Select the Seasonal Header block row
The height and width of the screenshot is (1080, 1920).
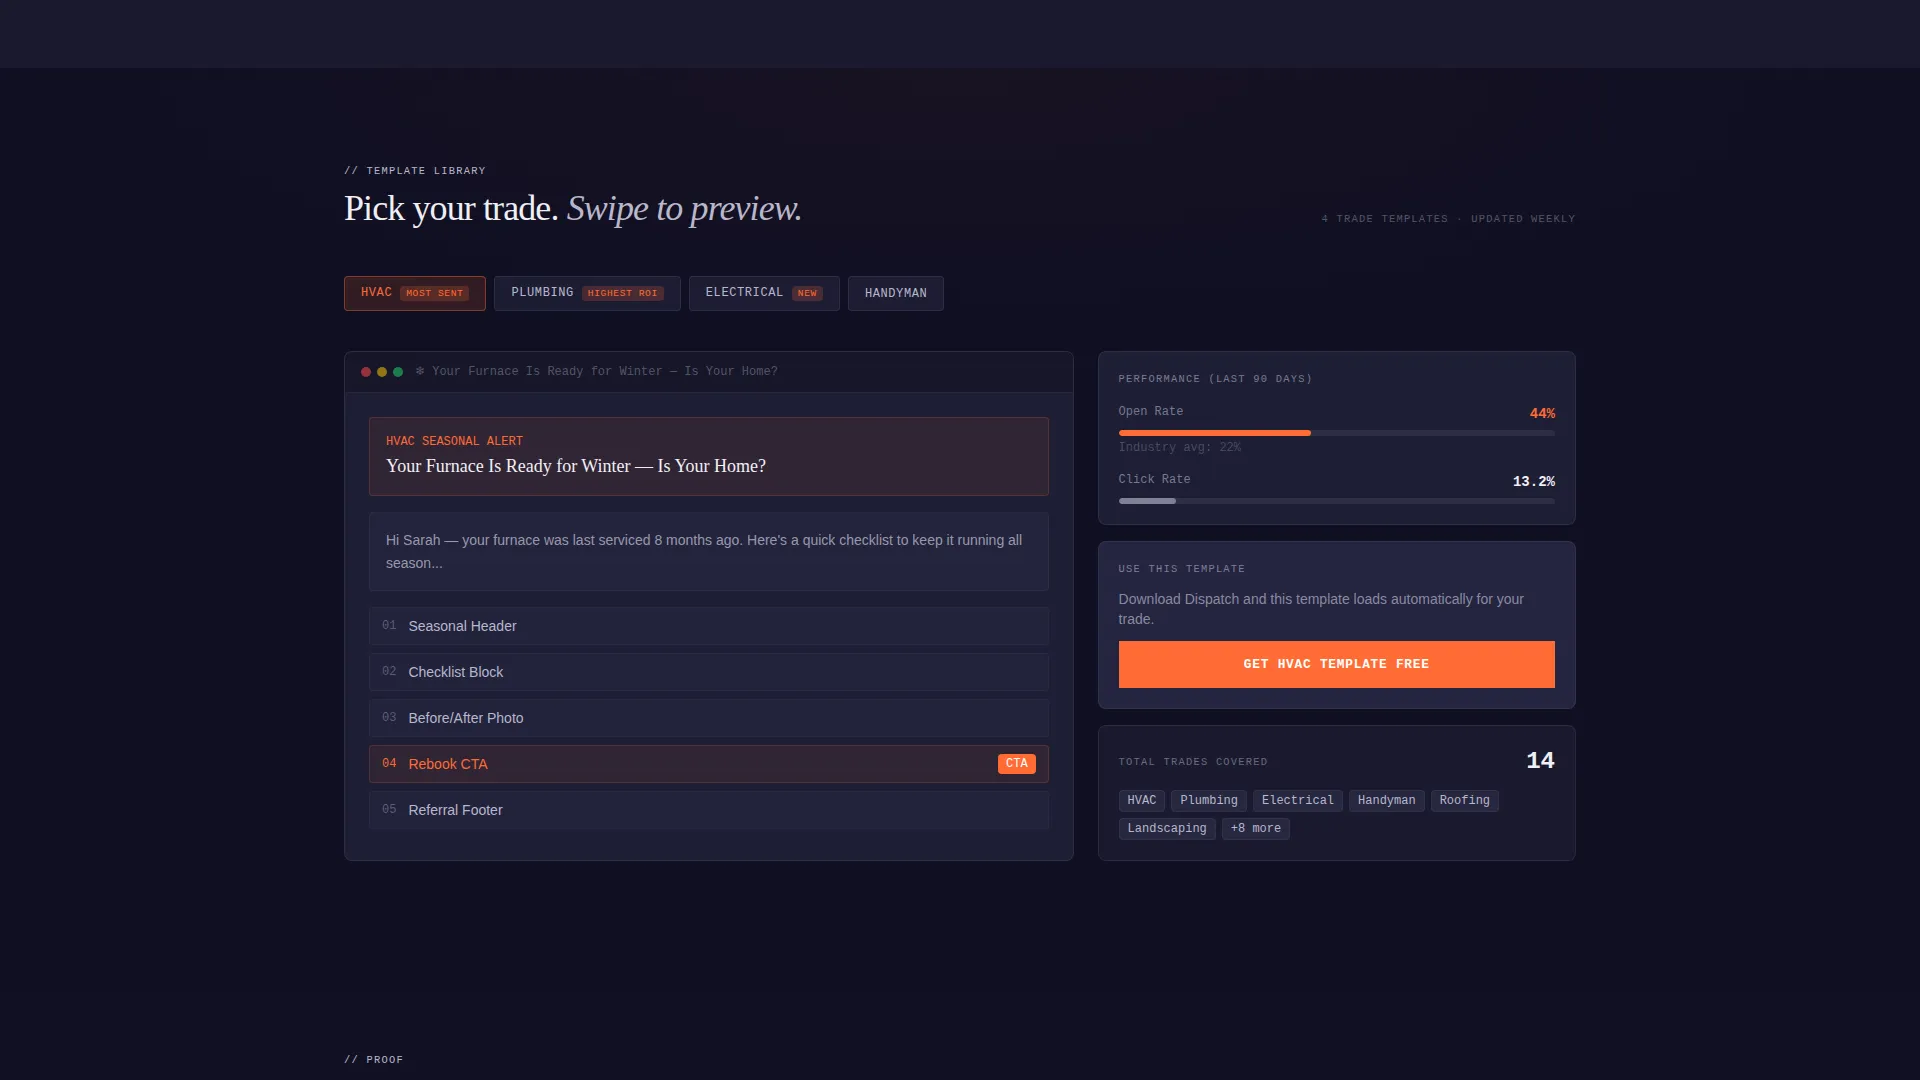coord(709,626)
